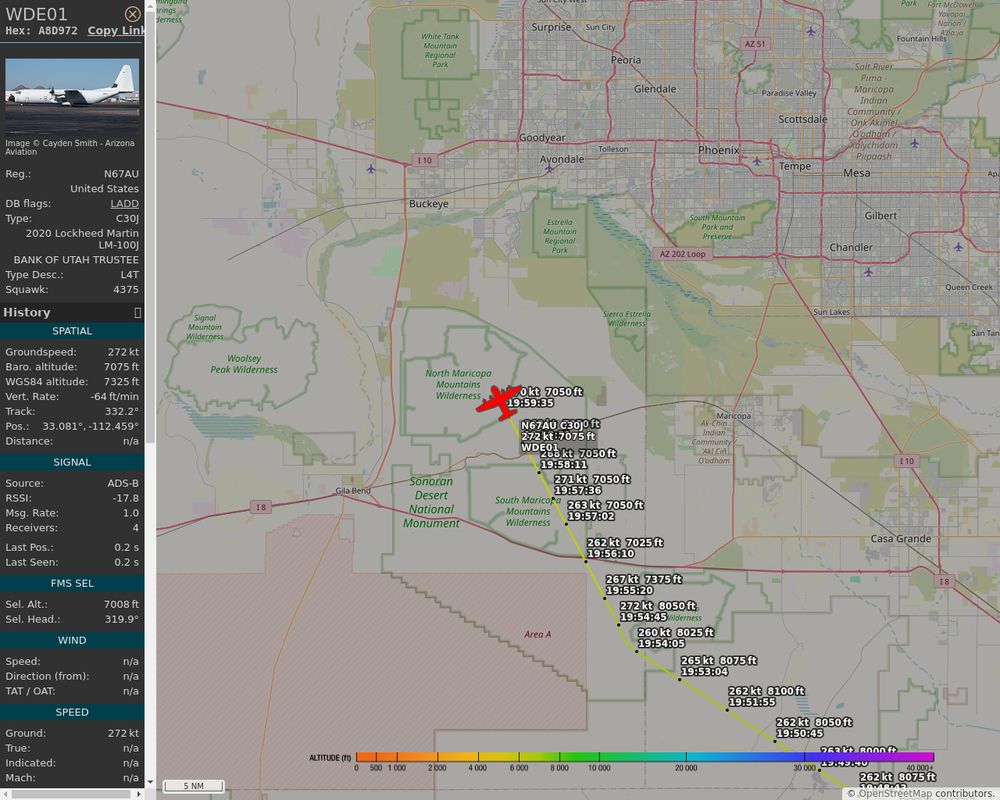Click the I 8 shield near Gila Bend
The image size is (1000, 800).
(x=260, y=507)
